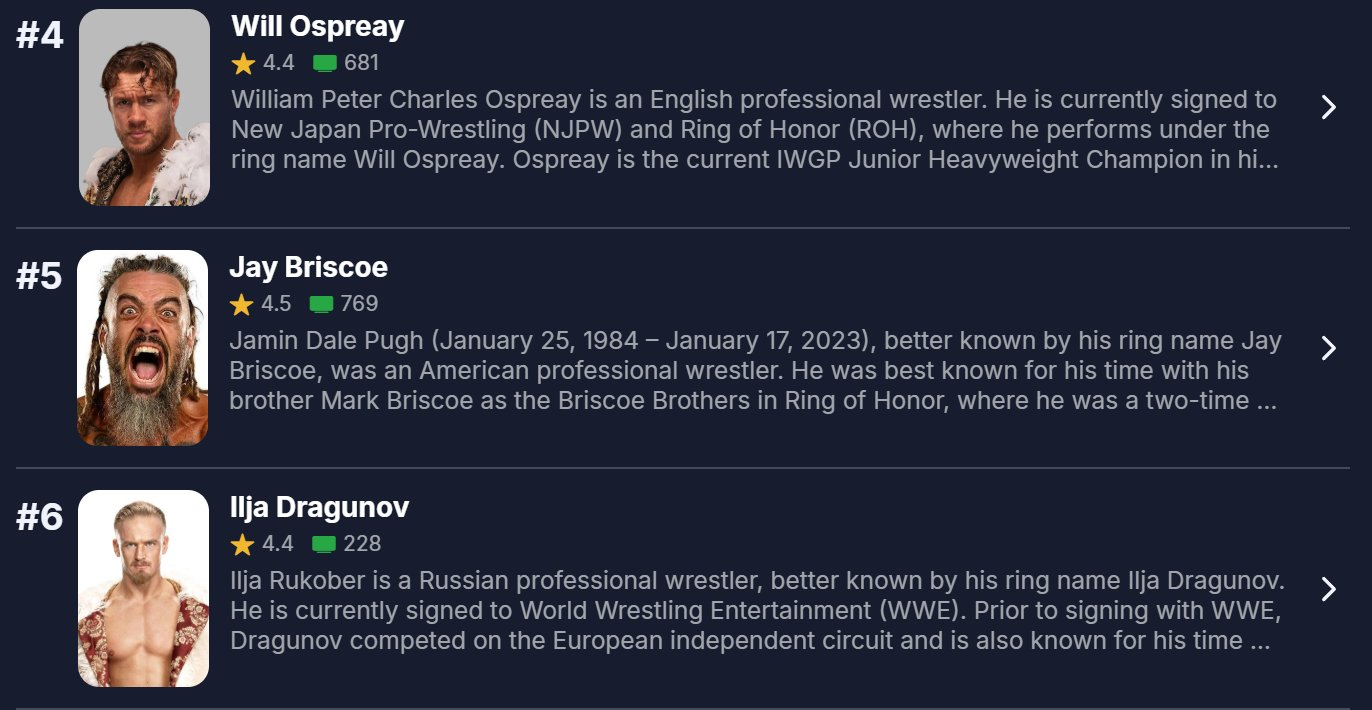Click the green reviews icon beside 769
This screenshot has height=710, width=1372.
(x=321, y=304)
